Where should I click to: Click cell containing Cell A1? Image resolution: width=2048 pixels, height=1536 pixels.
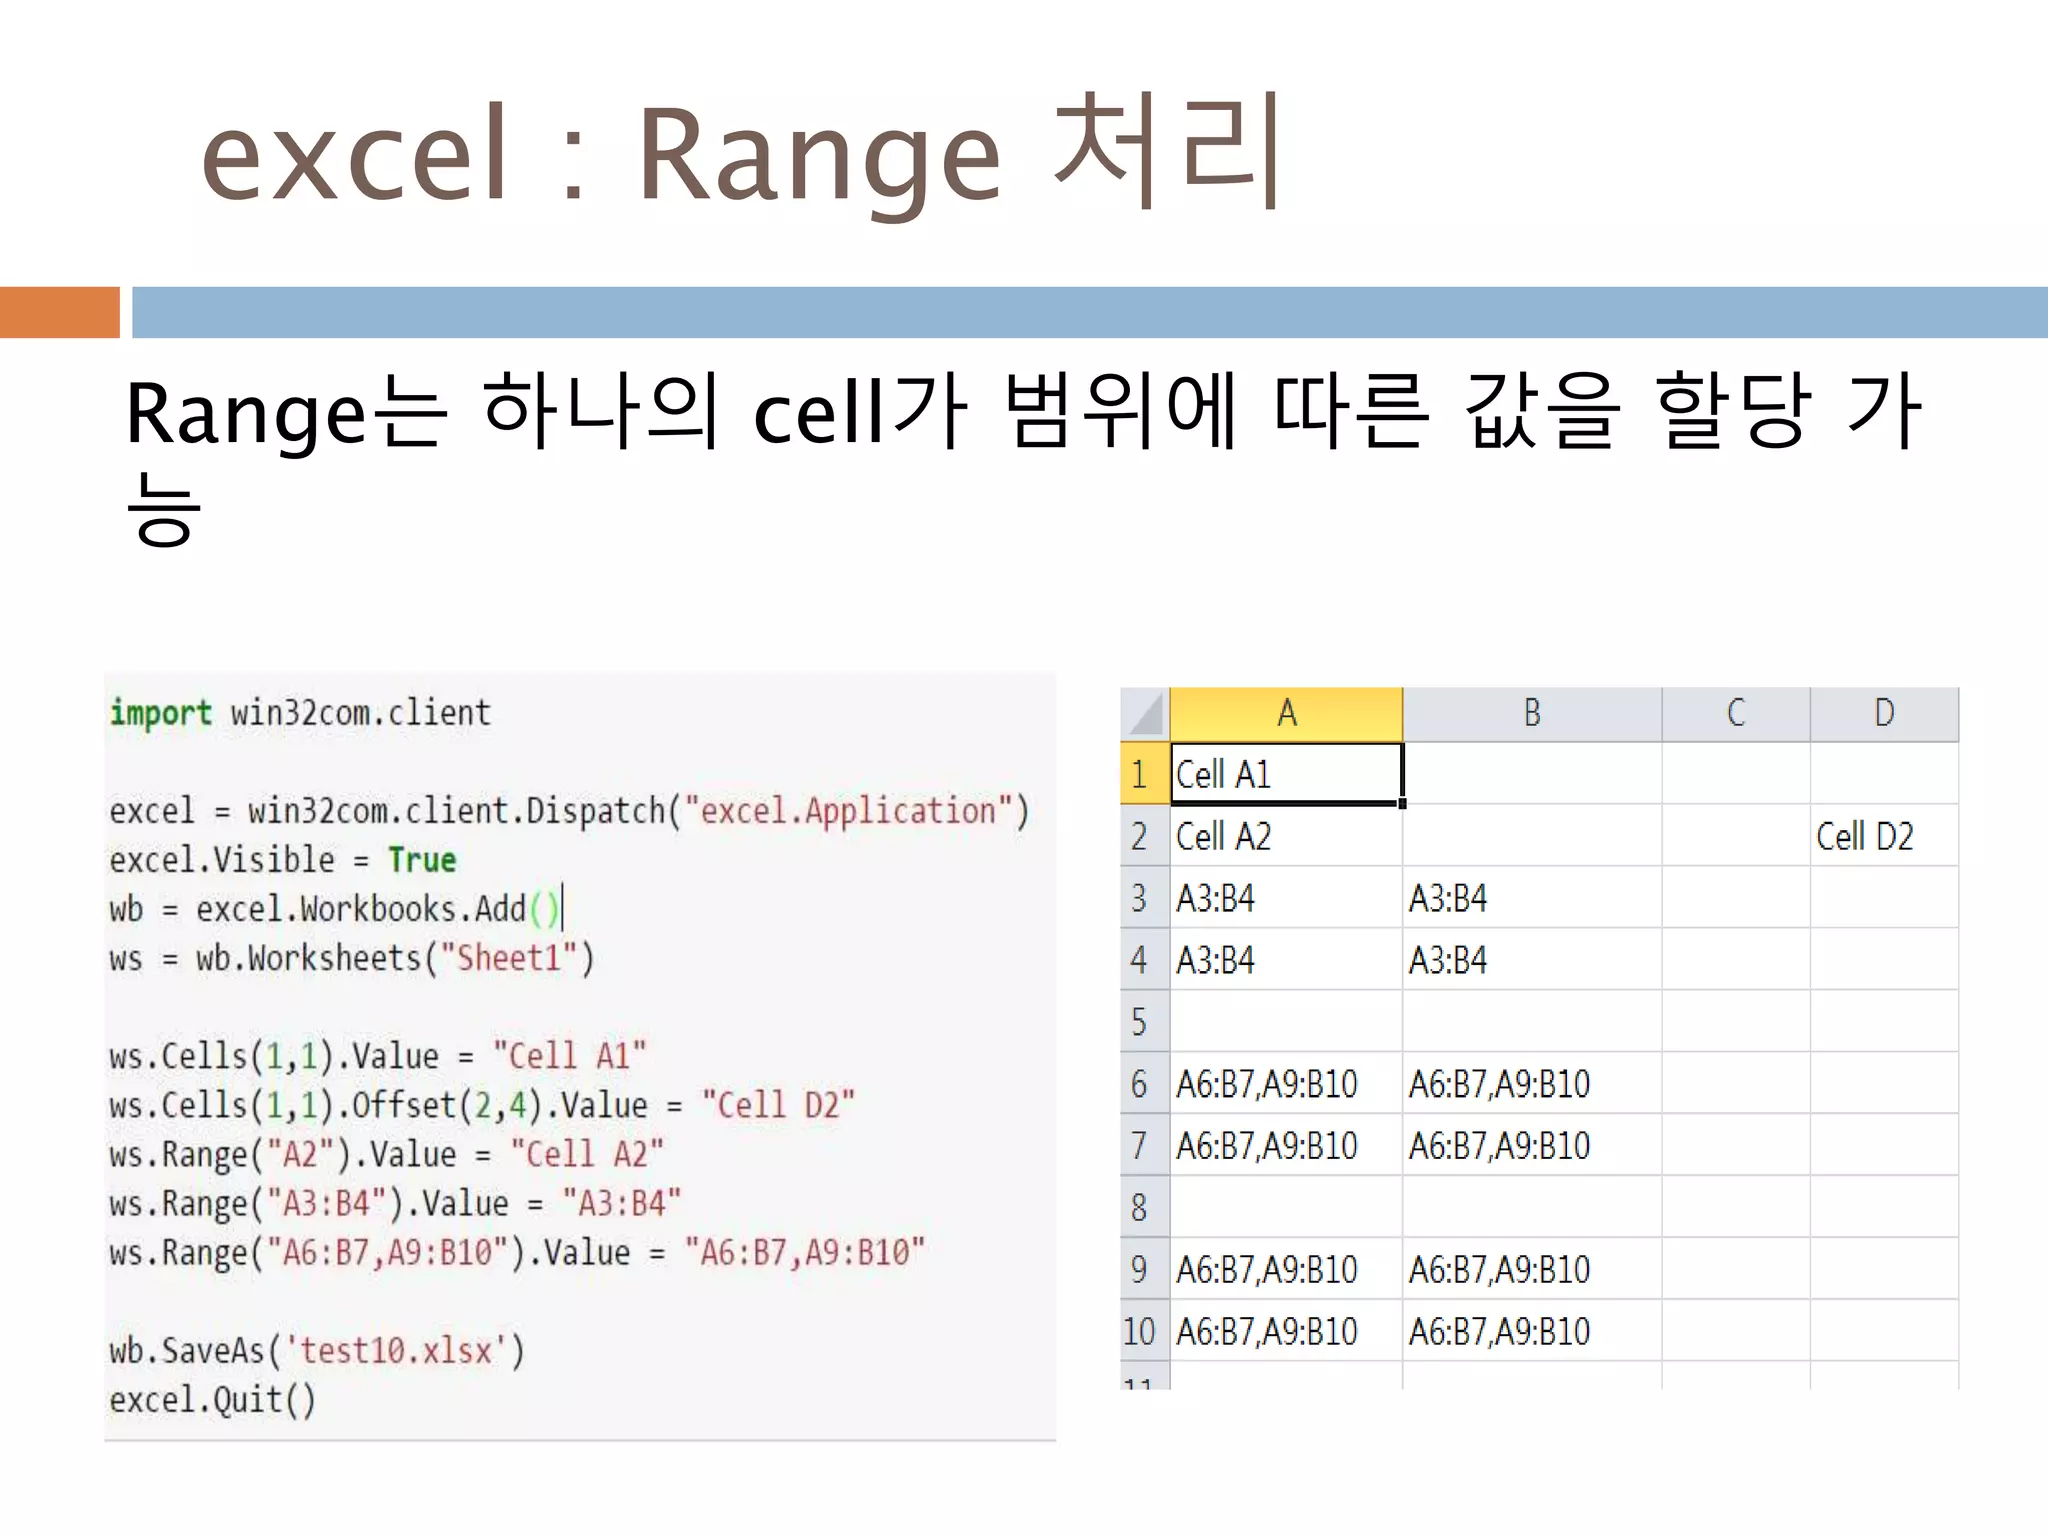[x=1286, y=775]
